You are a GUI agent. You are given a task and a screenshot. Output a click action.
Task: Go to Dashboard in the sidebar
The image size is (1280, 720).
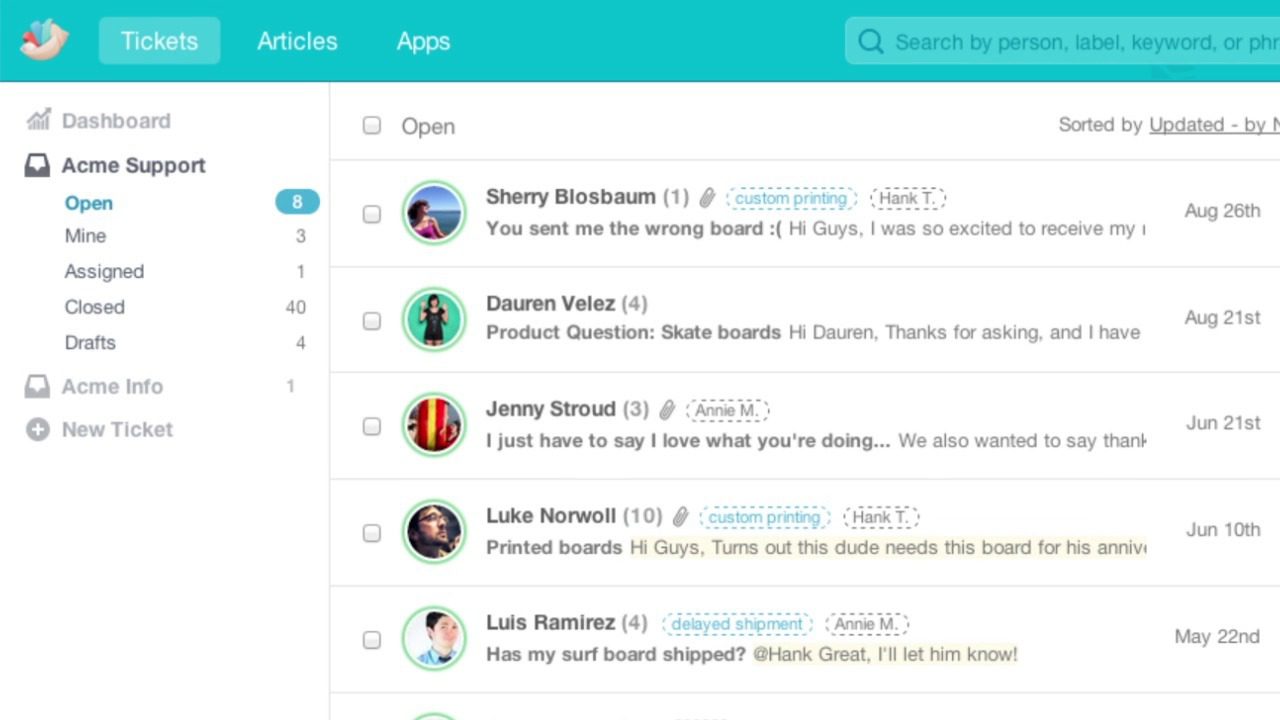(x=116, y=121)
